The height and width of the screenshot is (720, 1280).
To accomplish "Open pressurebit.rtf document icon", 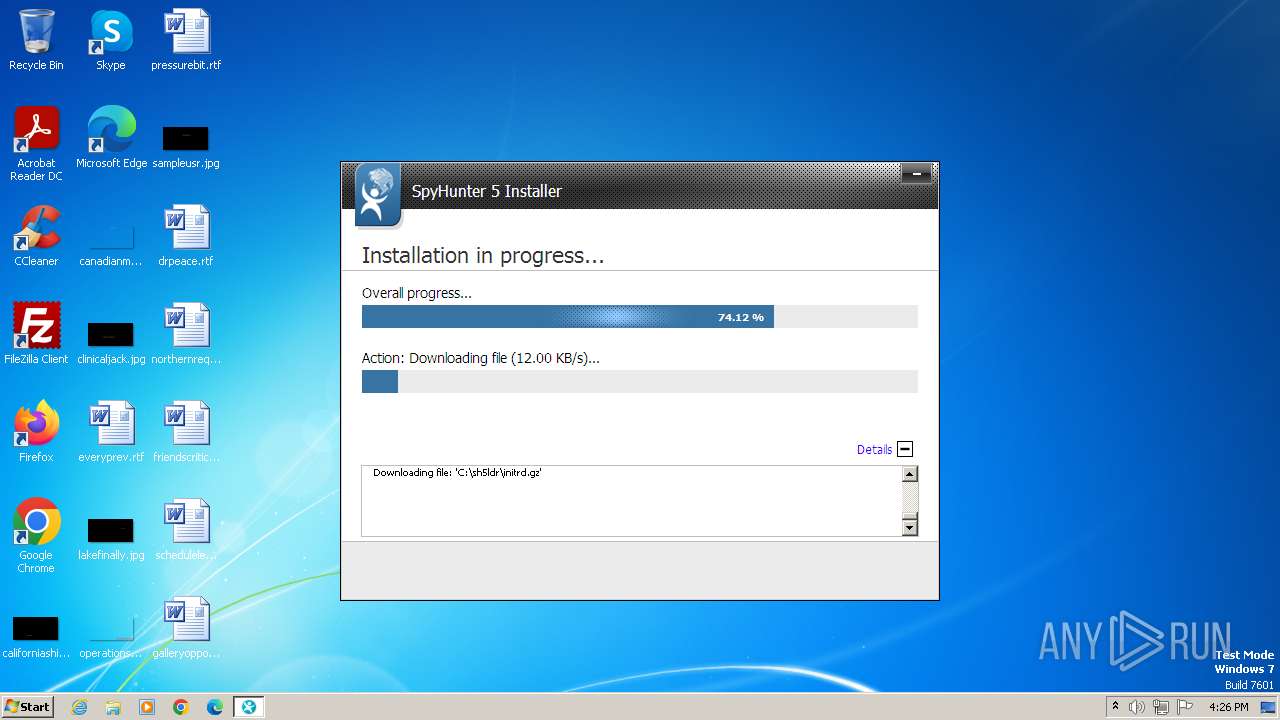I will coord(186,40).
